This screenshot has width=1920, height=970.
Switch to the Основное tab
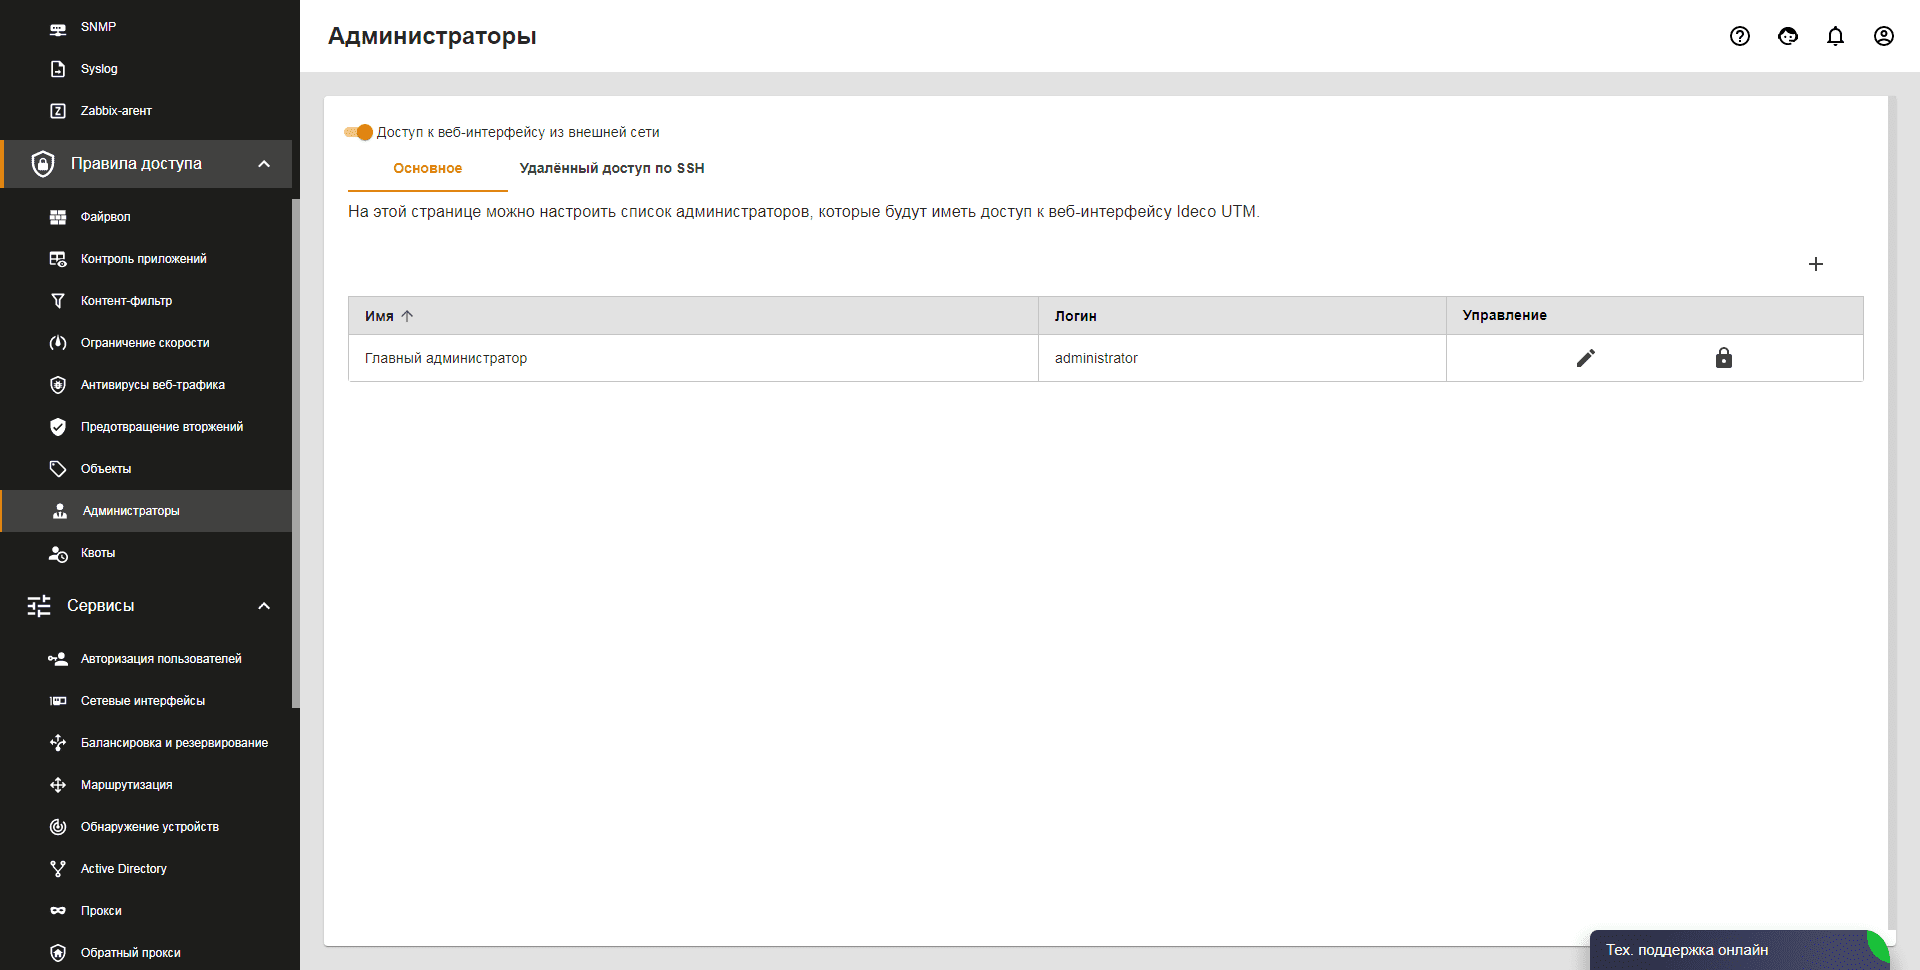[428, 169]
